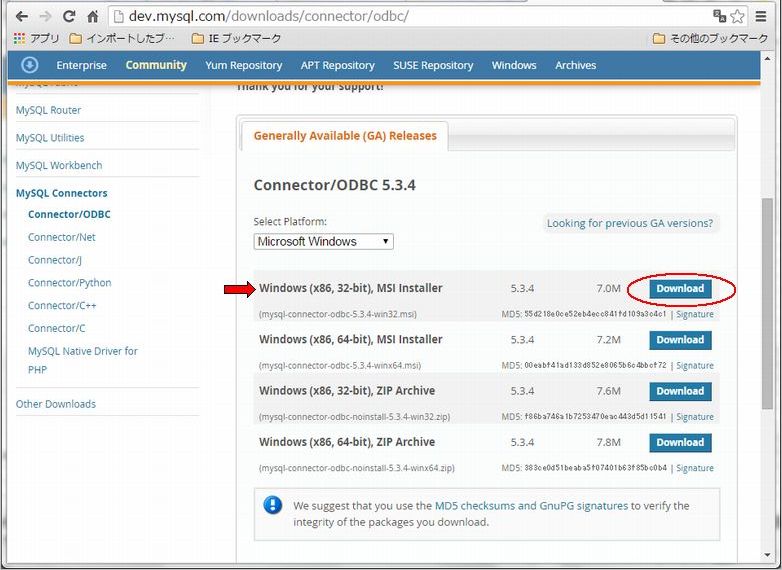The height and width of the screenshot is (570, 782).
Task: Open Looking for previous GA versions link
Action: point(630,223)
